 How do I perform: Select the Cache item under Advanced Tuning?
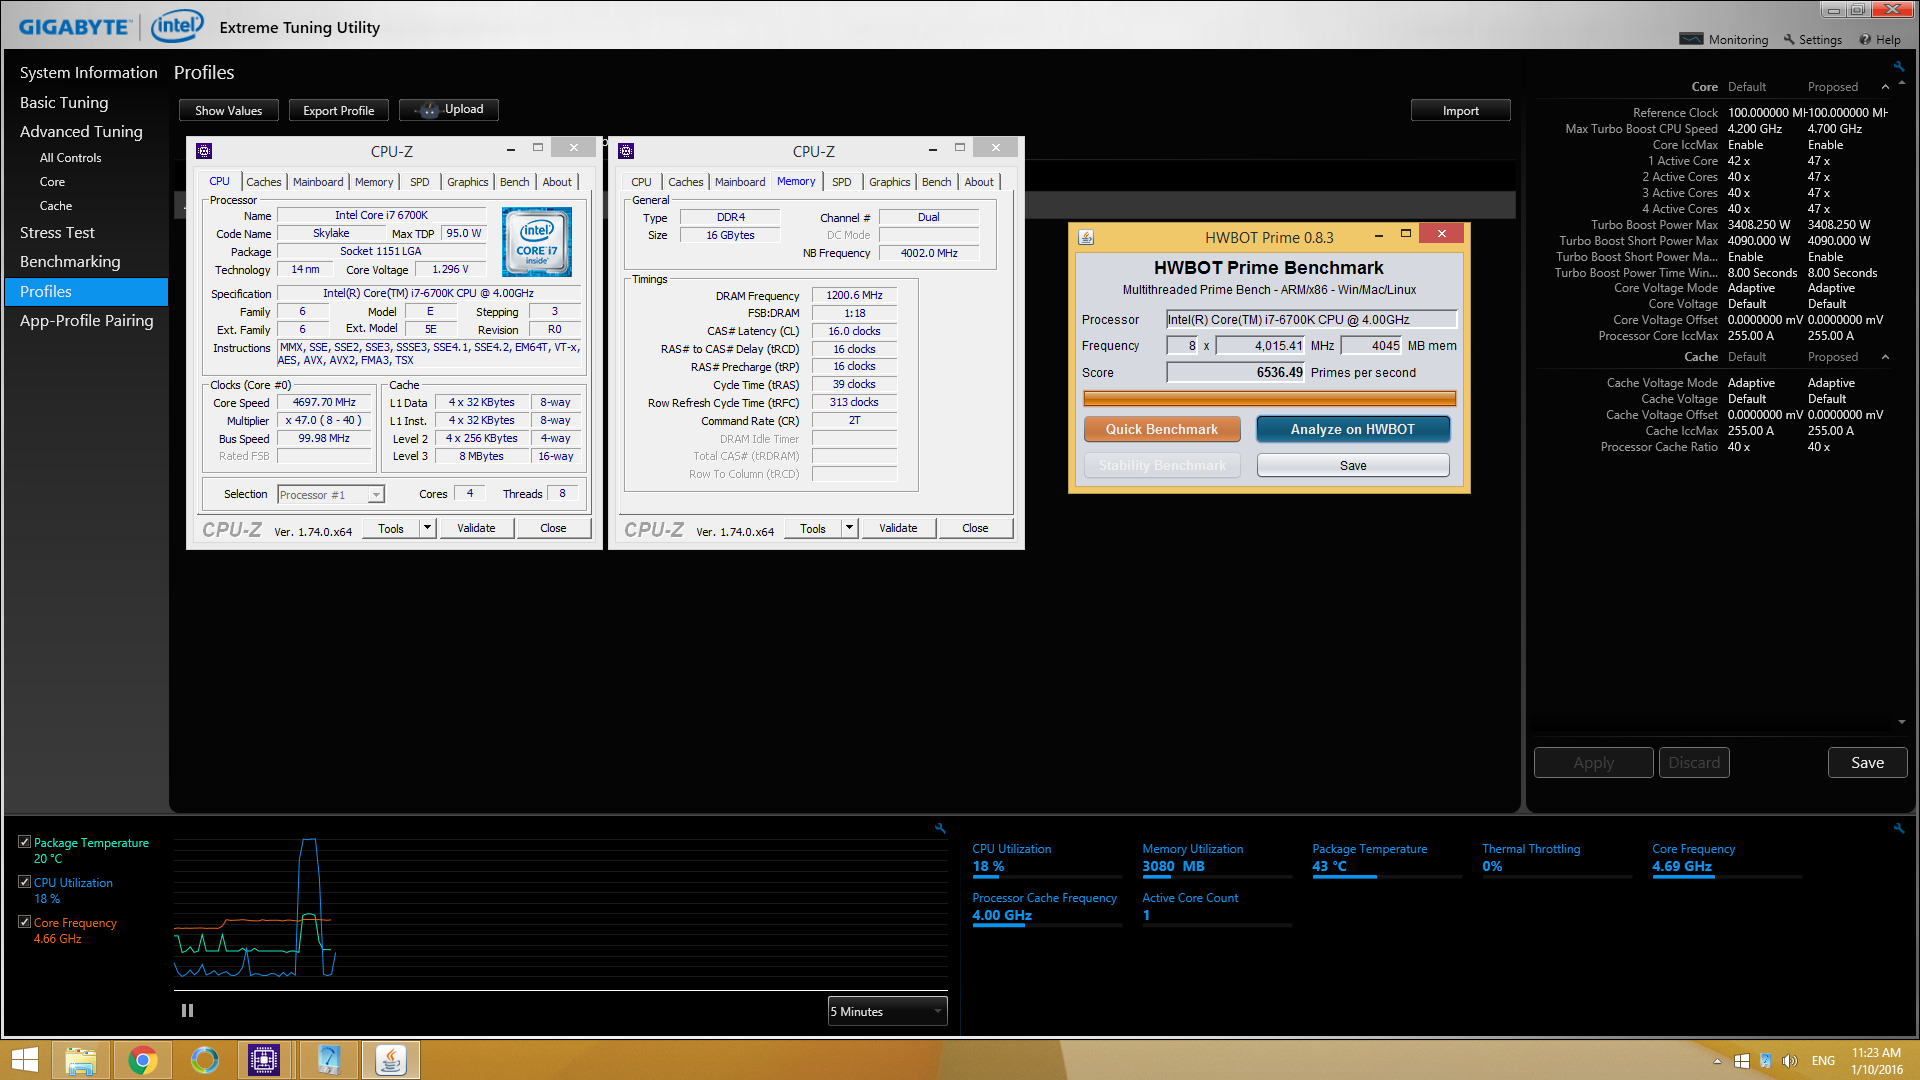click(56, 206)
